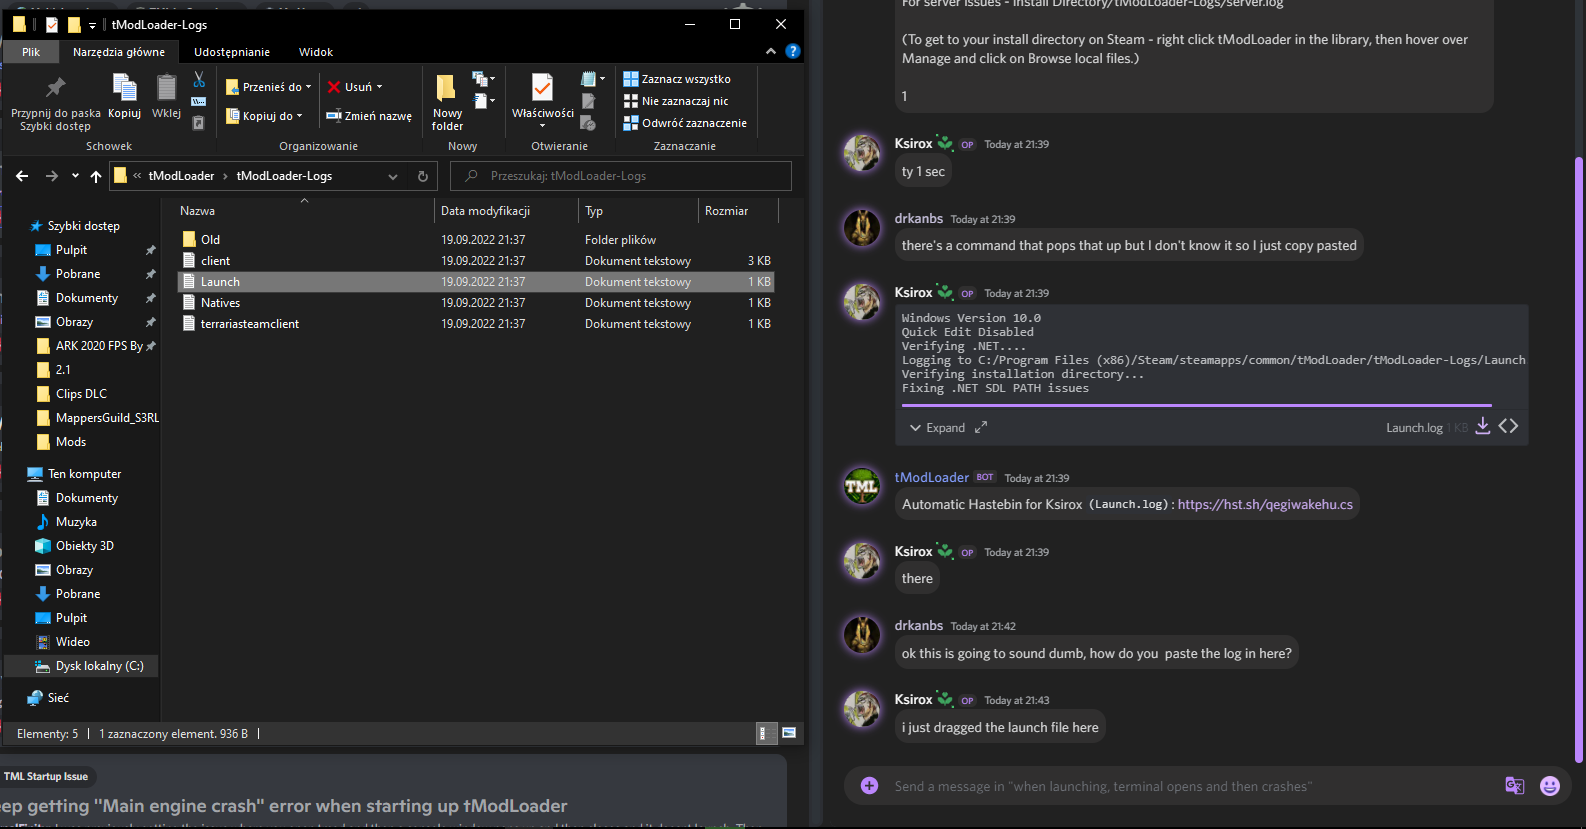
Task: Open Customize Quick Access Toolbar dropdown
Action: click(92, 25)
